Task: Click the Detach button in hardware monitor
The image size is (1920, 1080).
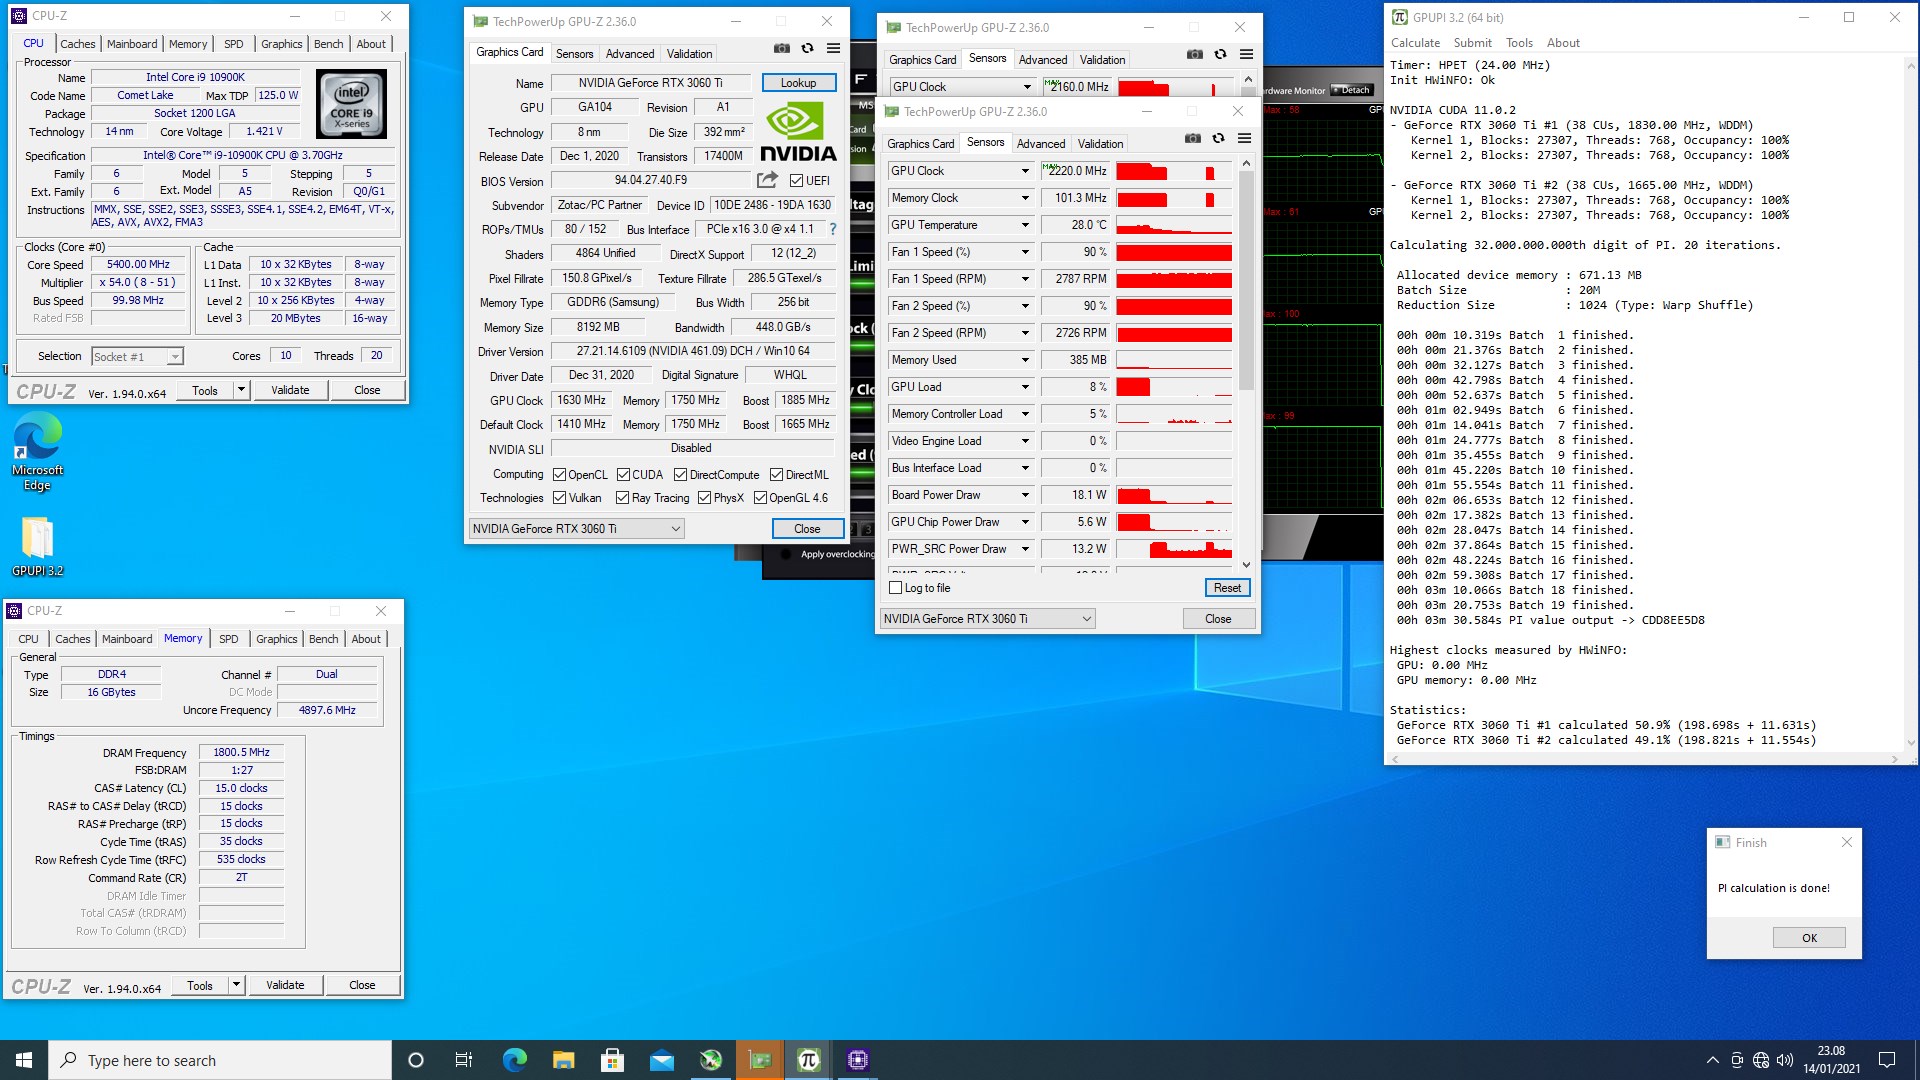Action: (x=1351, y=90)
